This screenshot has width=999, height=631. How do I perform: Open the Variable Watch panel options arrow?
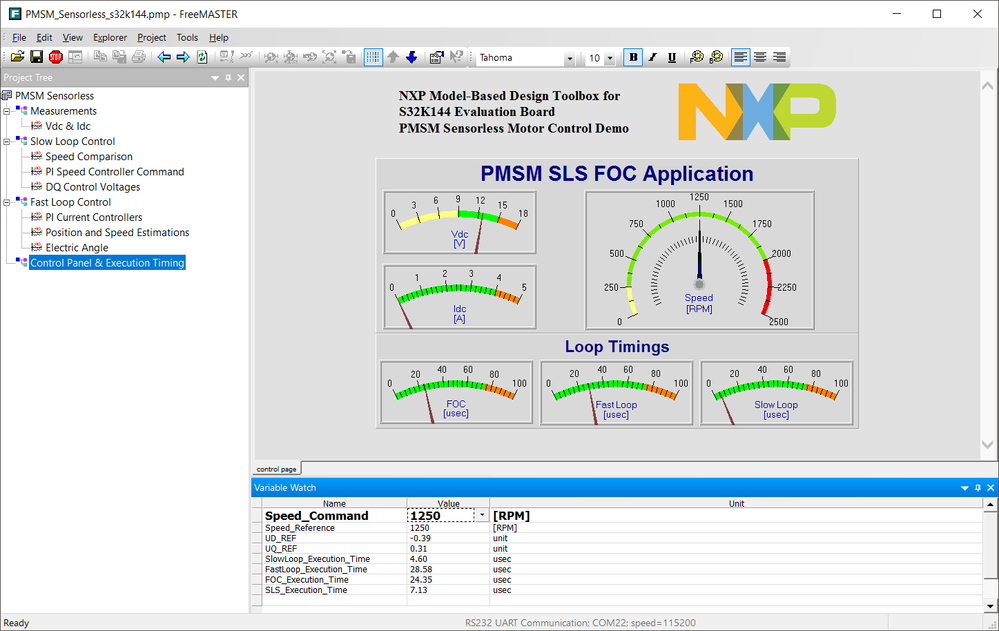965,488
